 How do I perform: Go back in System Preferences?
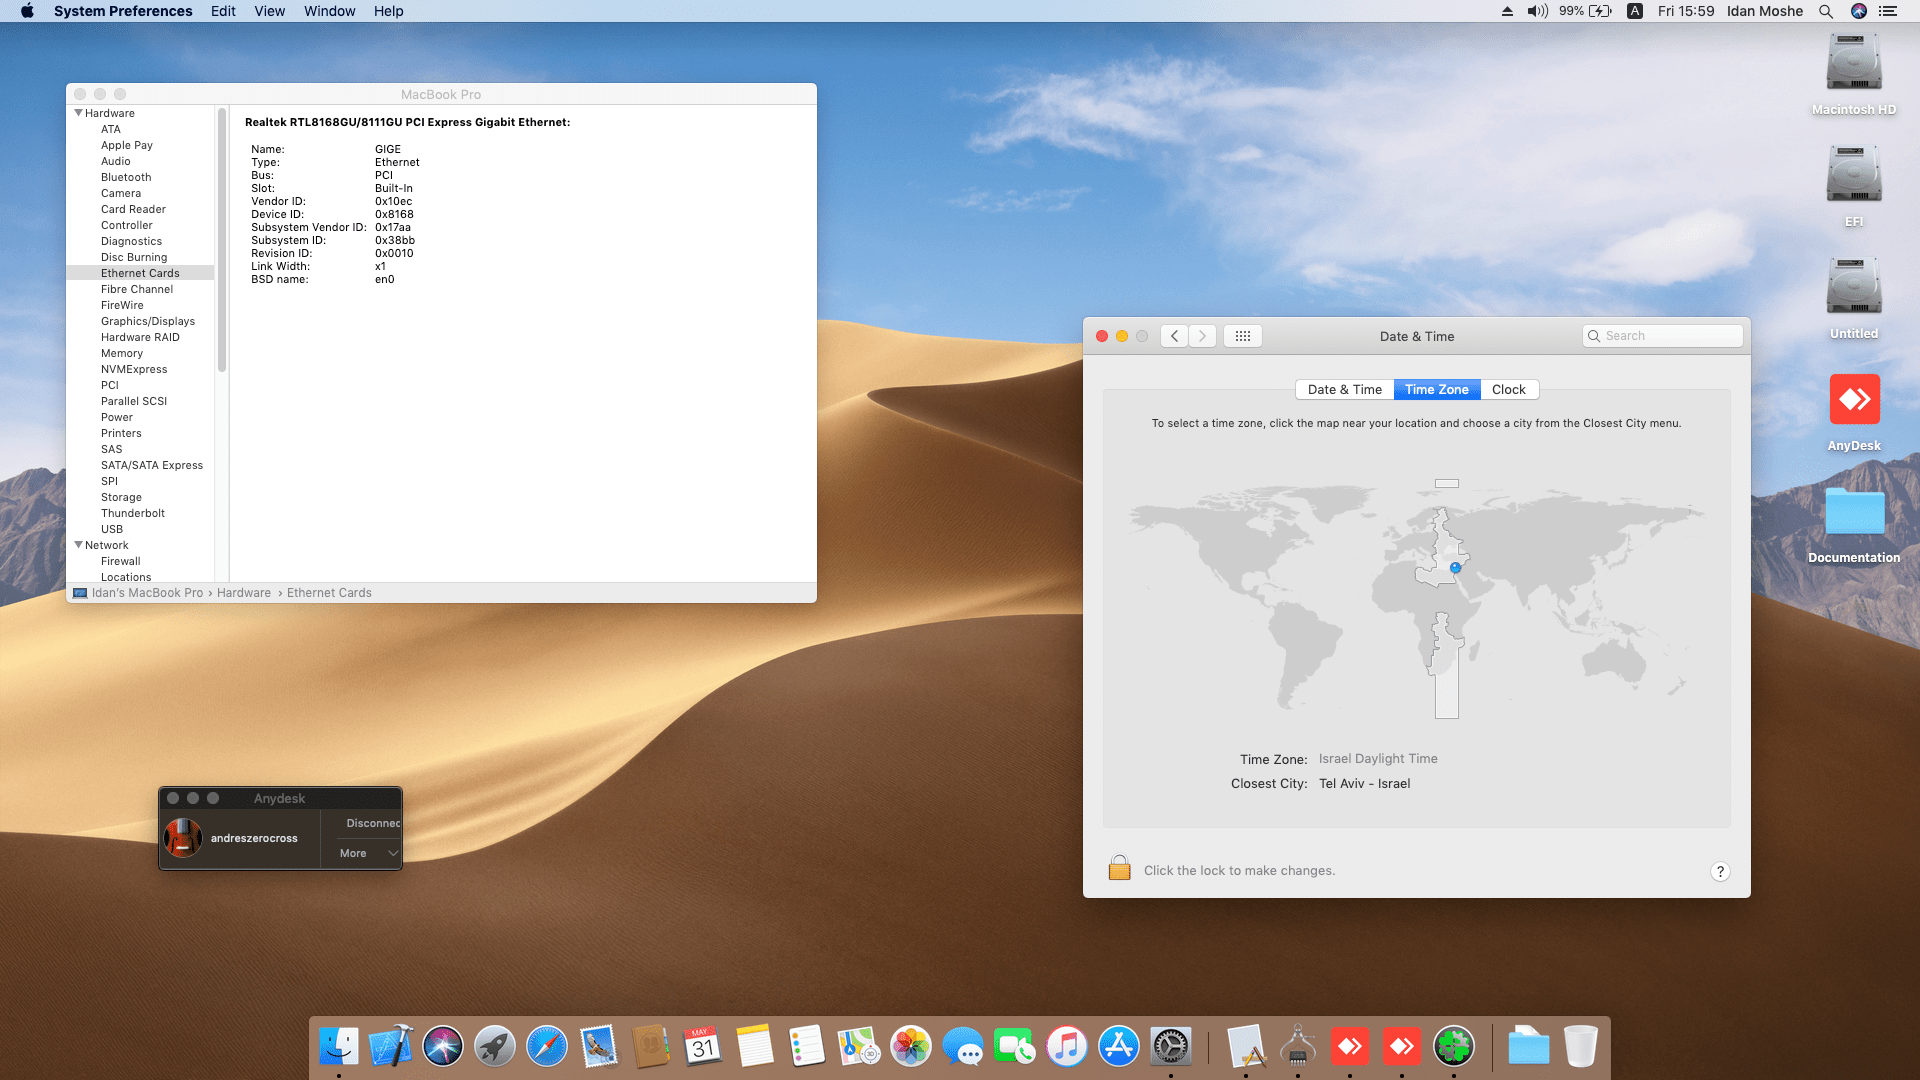[x=1175, y=336]
